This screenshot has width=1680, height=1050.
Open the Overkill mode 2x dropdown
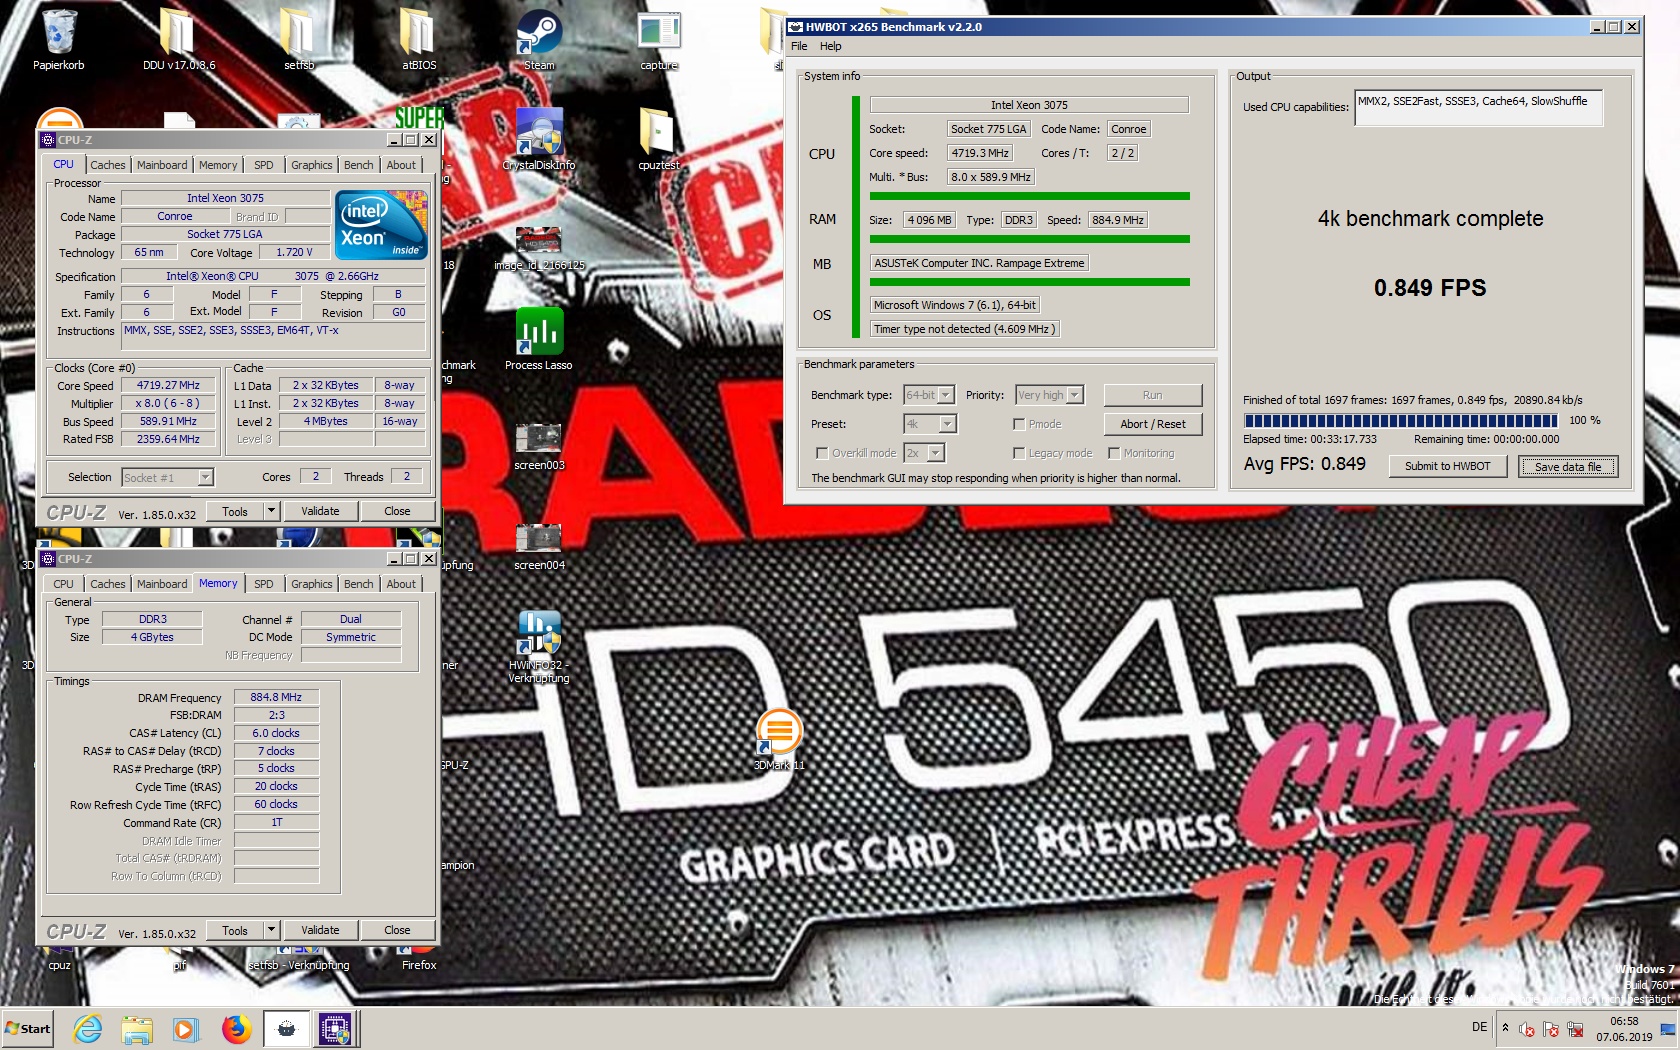point(924,453)
